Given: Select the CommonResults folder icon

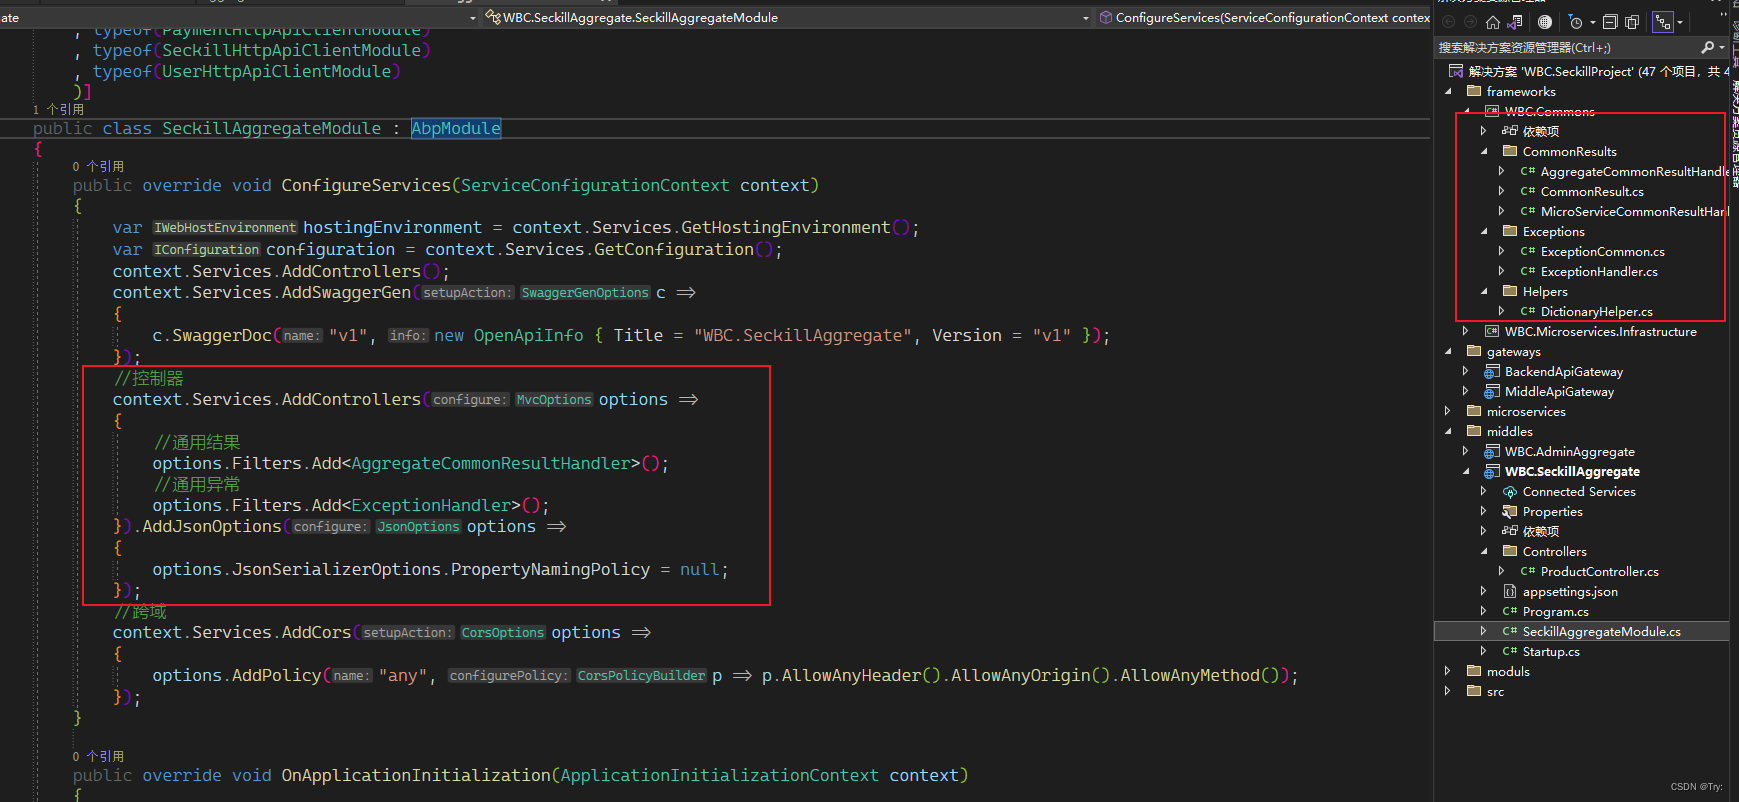Looking at the screenshot, I should 1510,151.
